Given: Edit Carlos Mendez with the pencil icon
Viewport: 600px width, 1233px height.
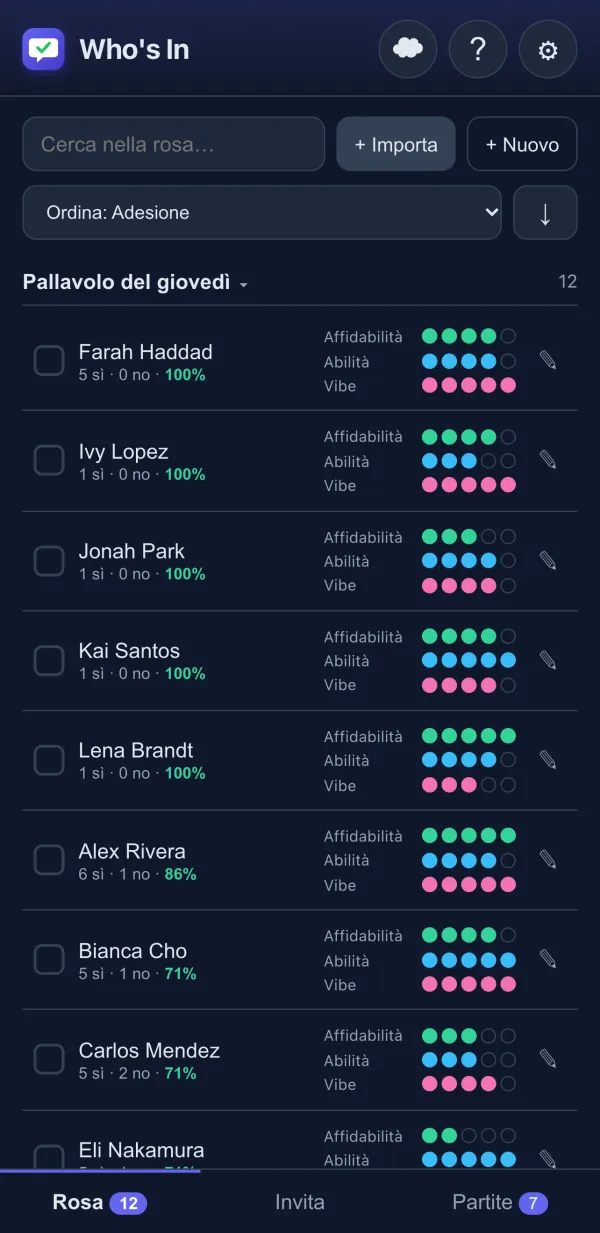Looking at the screenshot, I should point(548,1059).
